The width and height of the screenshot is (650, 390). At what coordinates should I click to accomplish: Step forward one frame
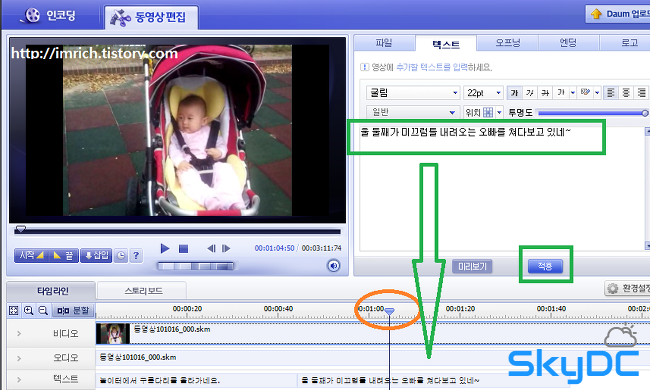click(x=226, y=248)
